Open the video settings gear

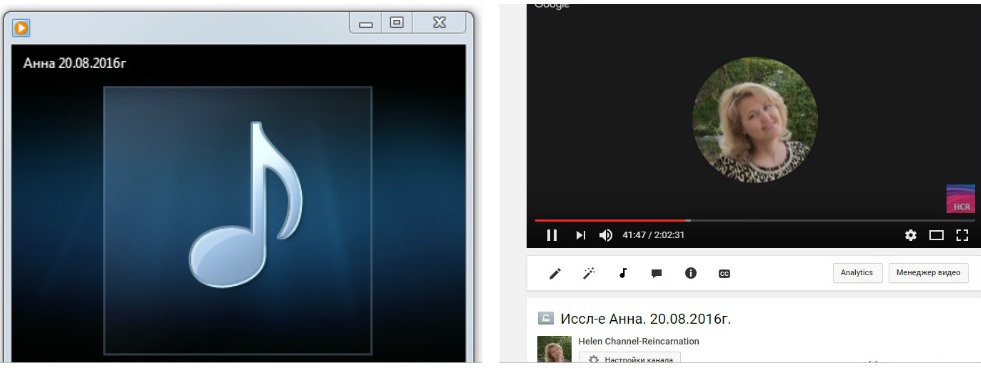click(910, 235)
